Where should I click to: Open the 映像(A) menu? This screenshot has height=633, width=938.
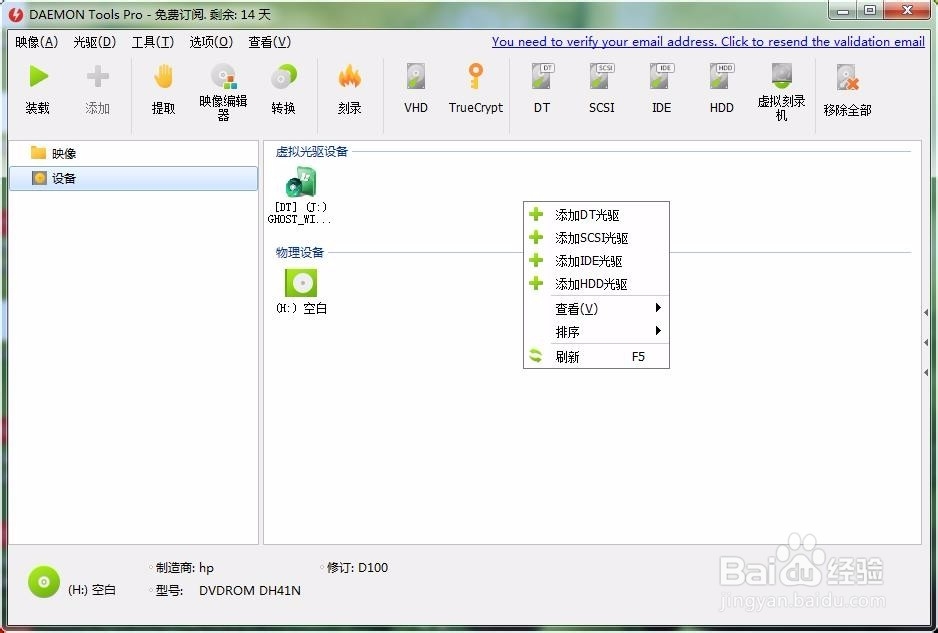(x=36, y=42)
